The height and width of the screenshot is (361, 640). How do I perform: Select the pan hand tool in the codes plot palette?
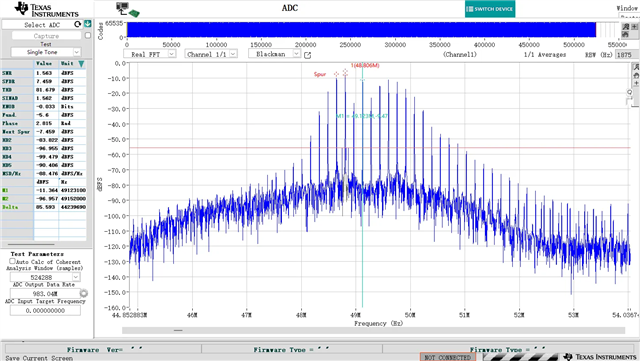[625, 34]
